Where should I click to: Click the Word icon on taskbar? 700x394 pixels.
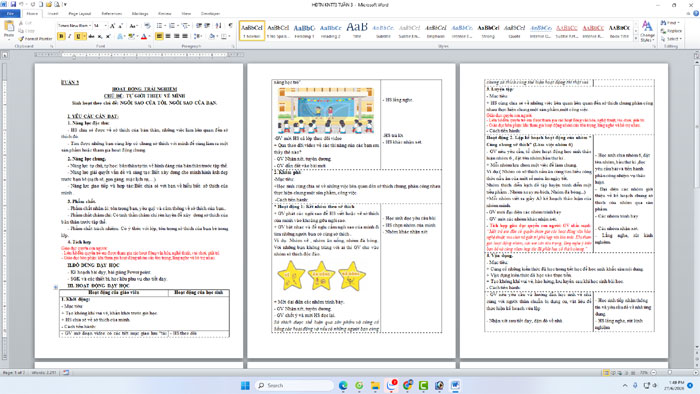coord(455,386)
